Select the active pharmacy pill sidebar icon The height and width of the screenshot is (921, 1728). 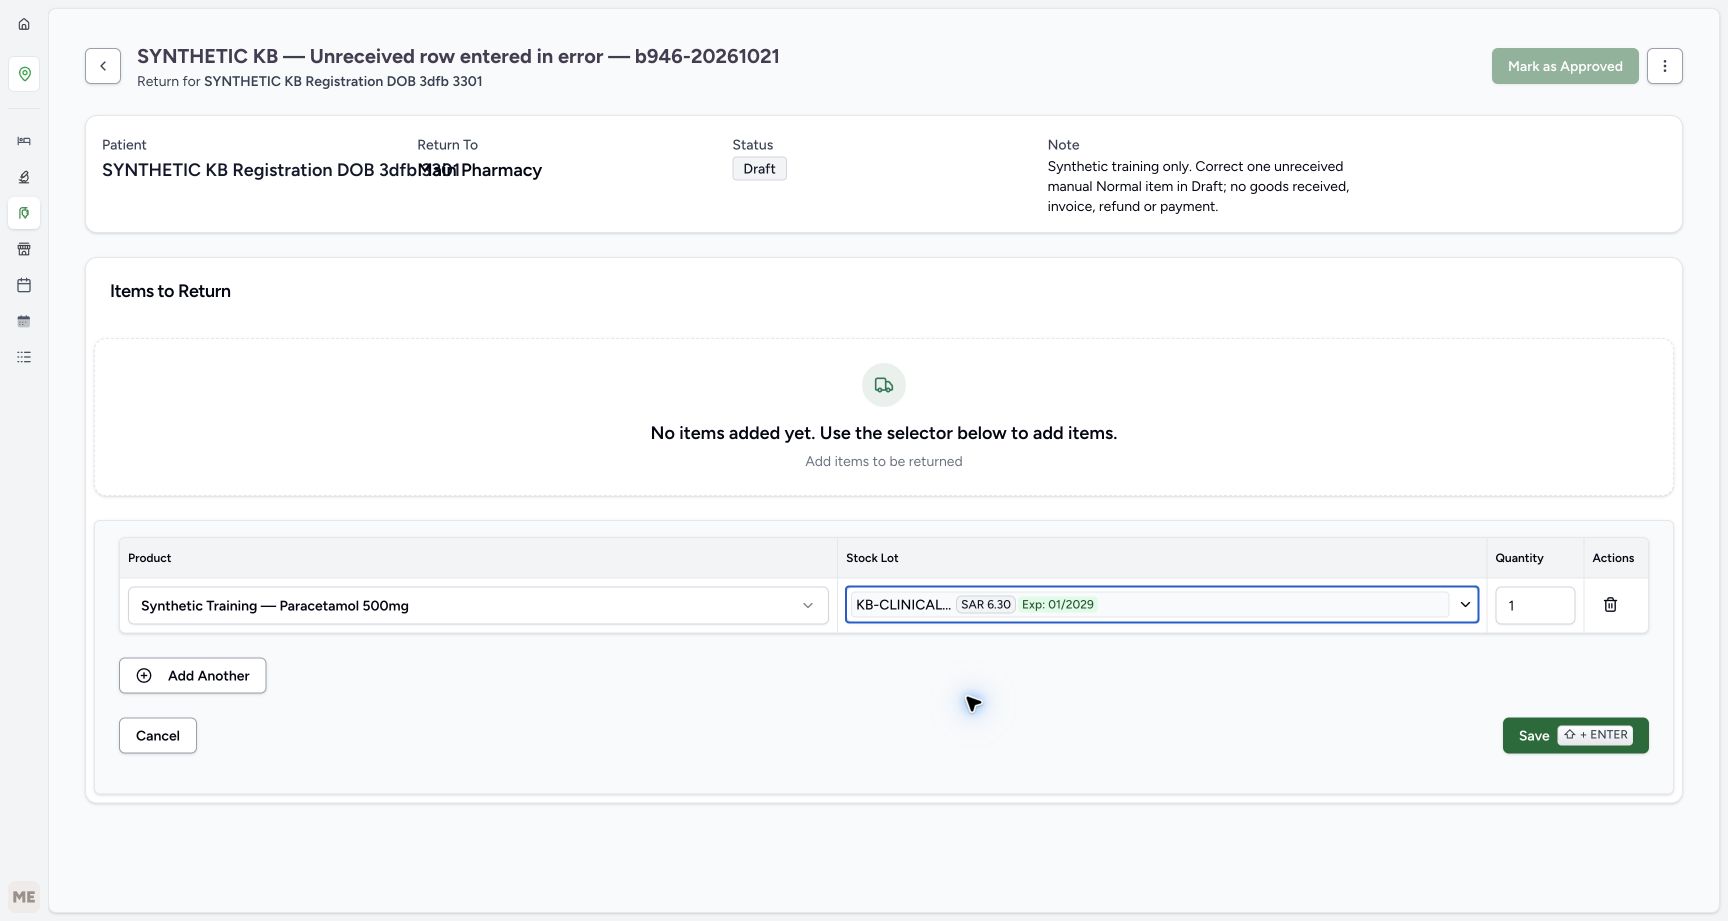(24, 213)
